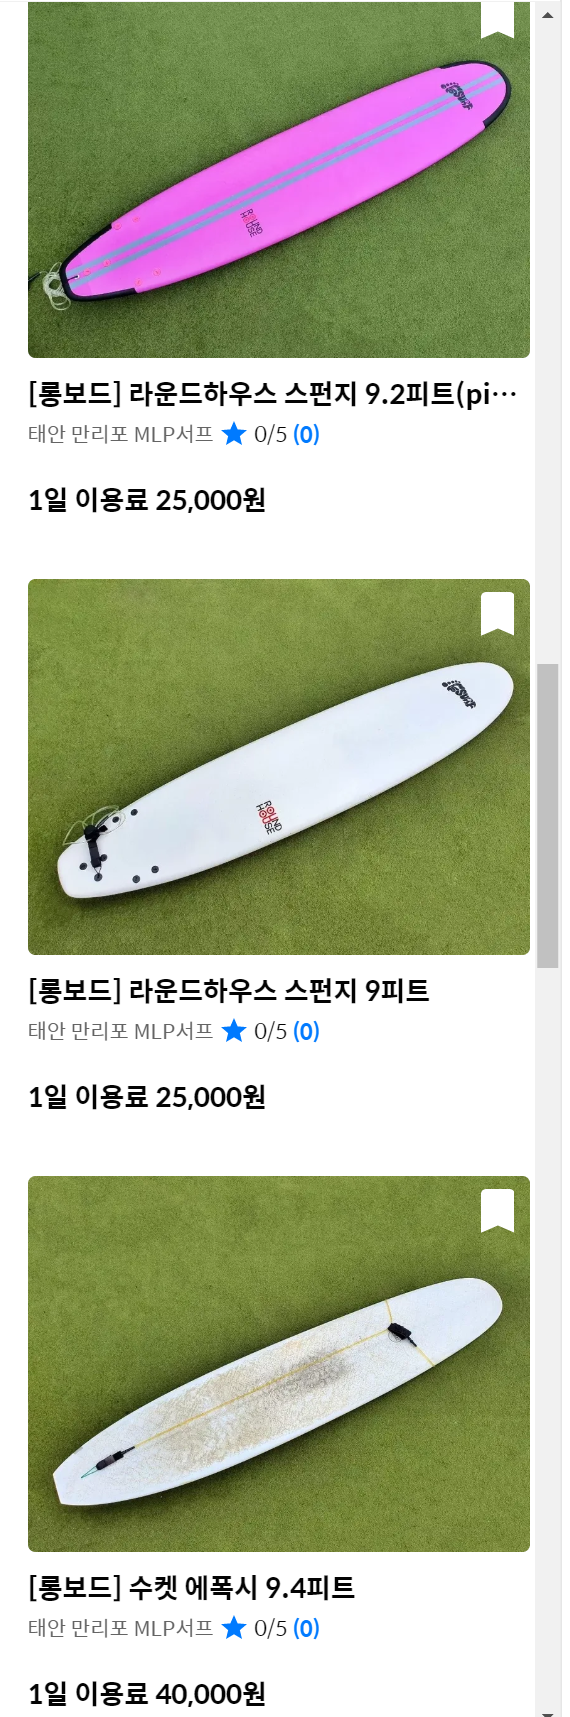Open review count (0) under the 9피트 board

point(306,1031)
